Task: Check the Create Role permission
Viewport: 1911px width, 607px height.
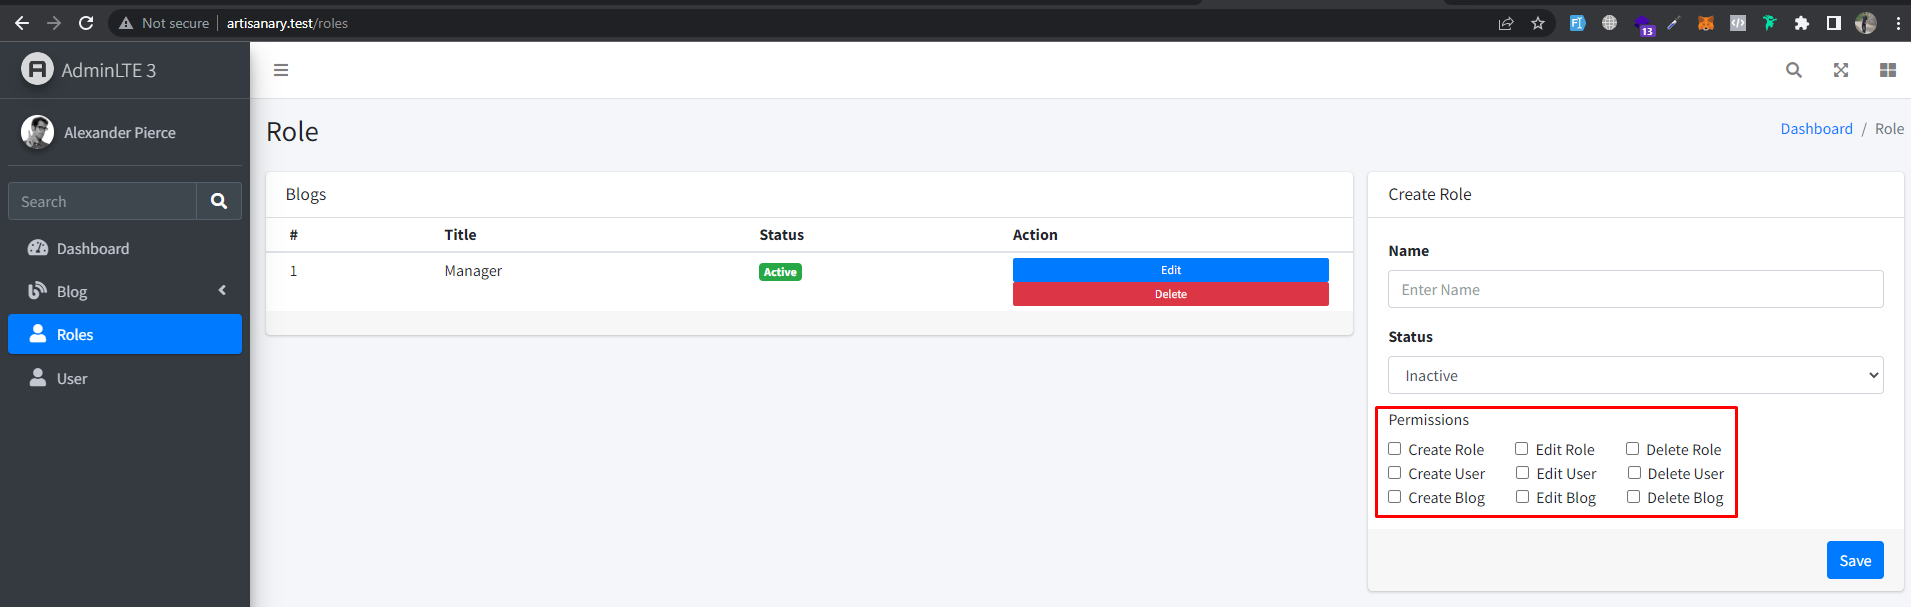Action: point(1394,449)
